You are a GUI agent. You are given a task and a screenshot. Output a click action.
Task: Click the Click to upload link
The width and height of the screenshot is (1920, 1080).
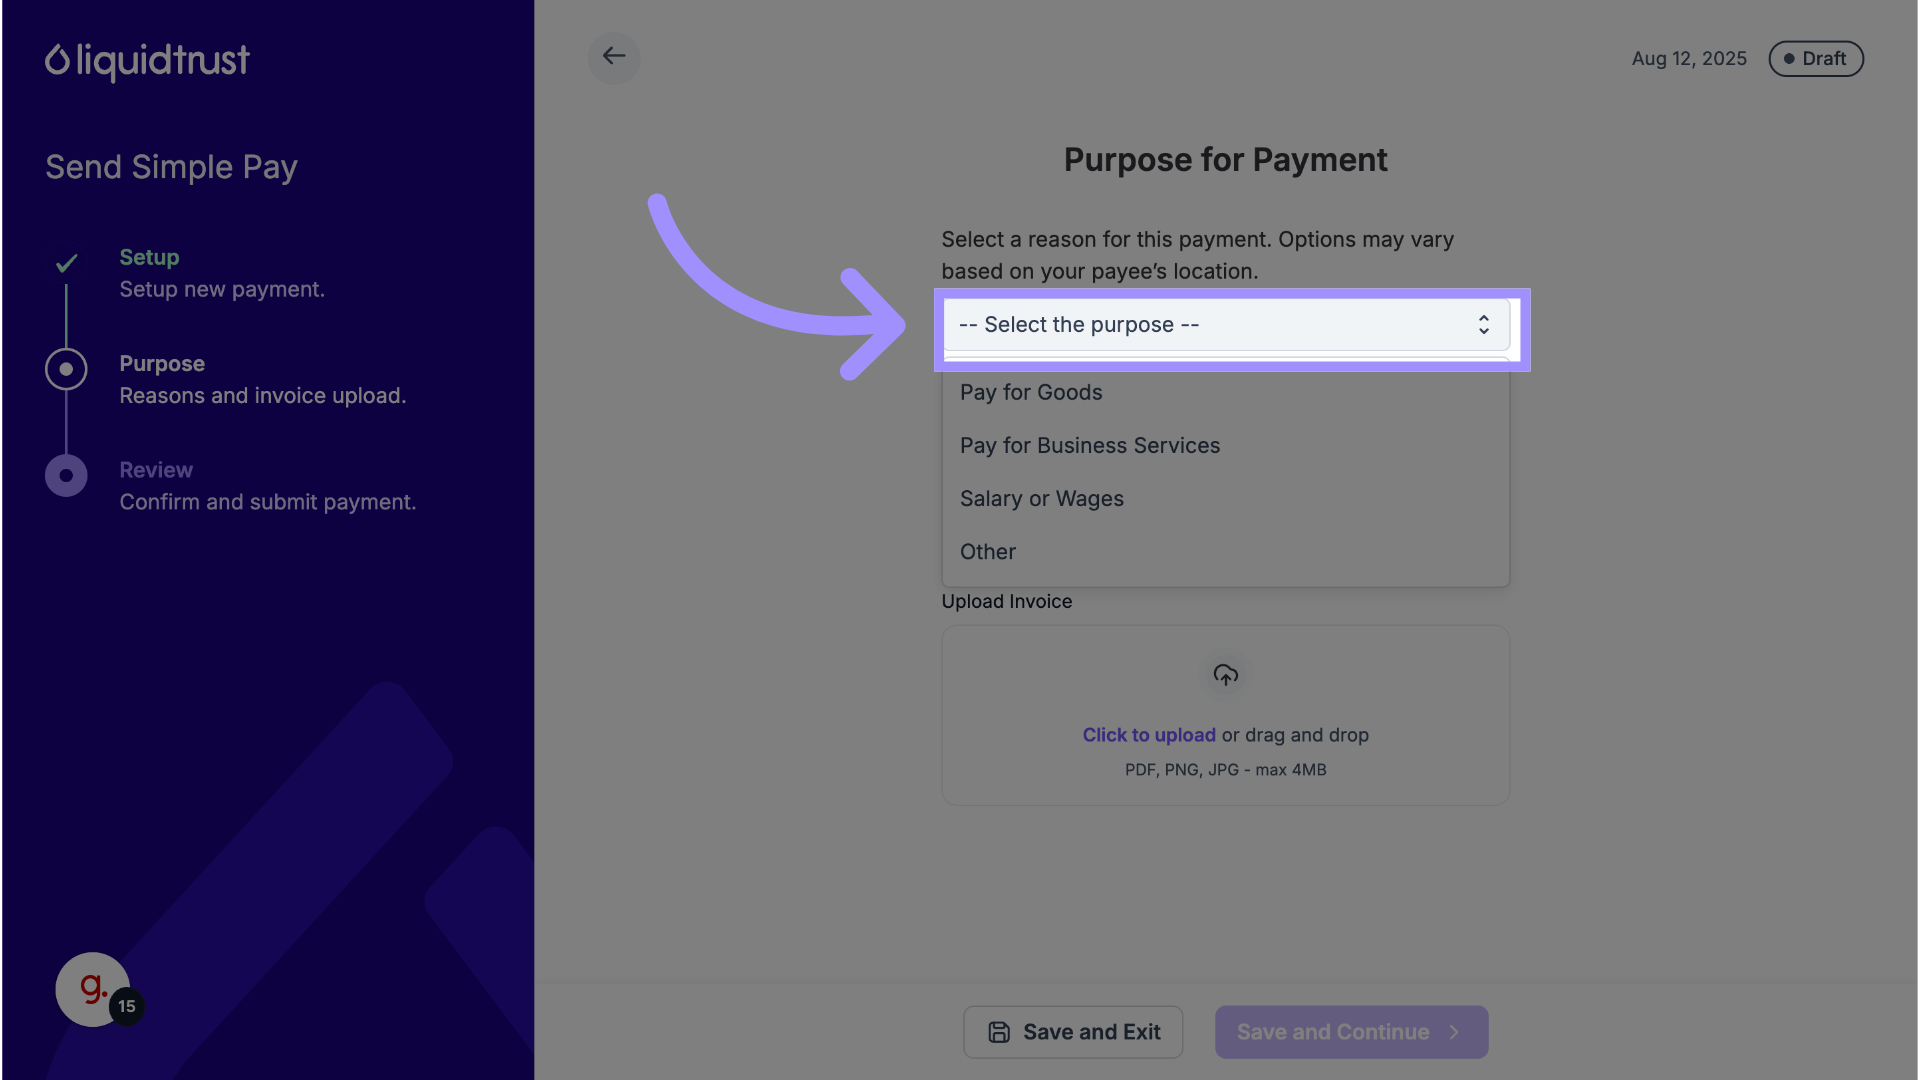(x=1148, y=735)
